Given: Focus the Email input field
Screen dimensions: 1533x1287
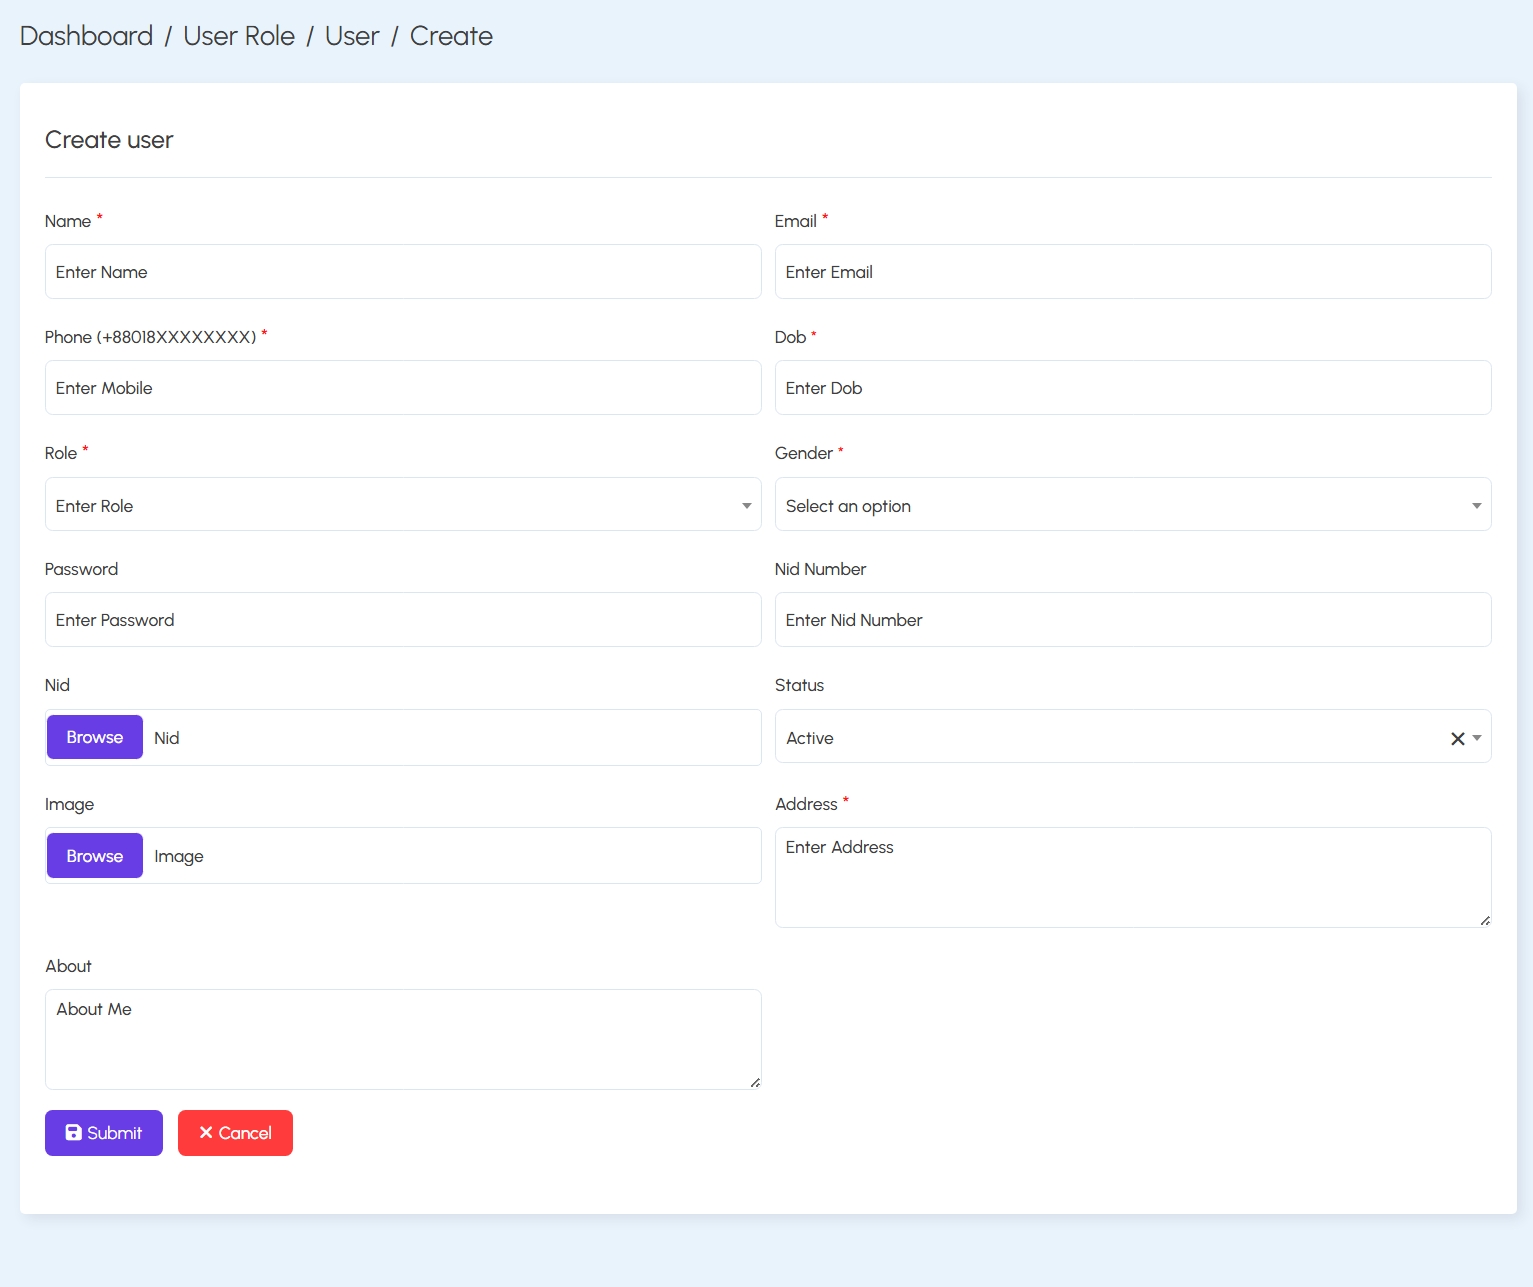Looking at the screenshot, I should click(x=1133, y=272).
